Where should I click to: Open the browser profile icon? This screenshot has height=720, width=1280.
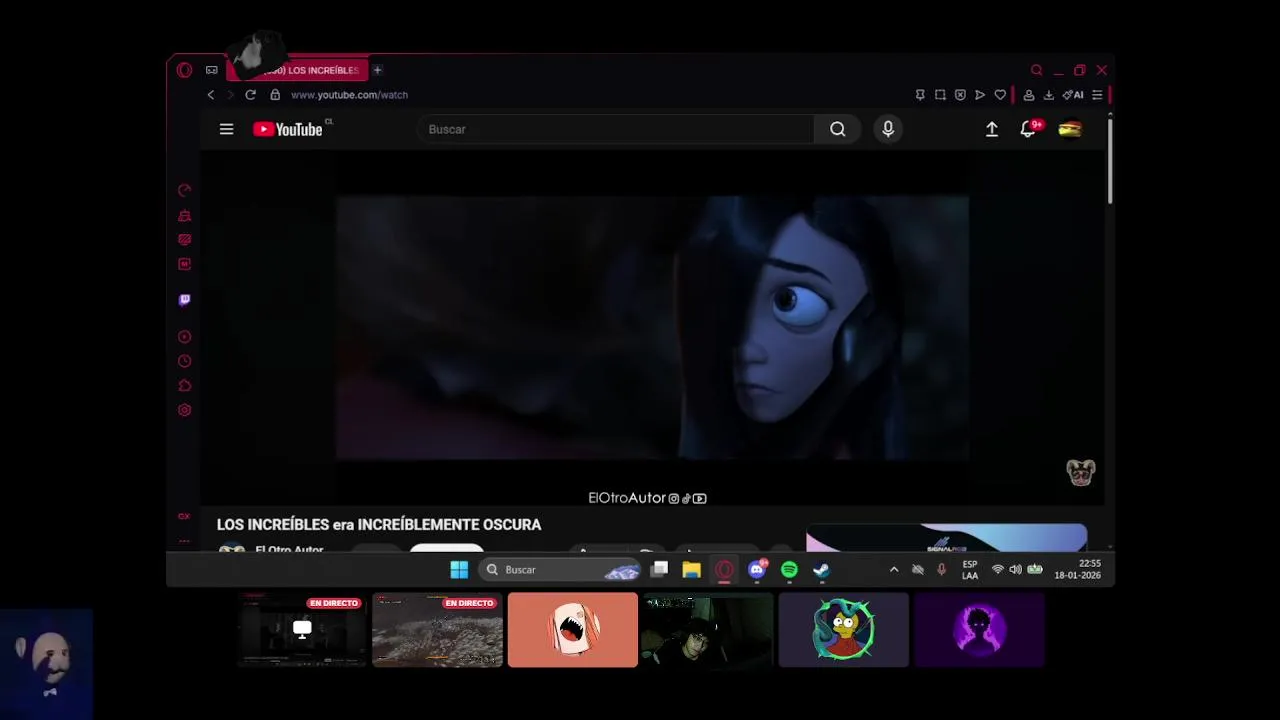pyautogui.click(x=1028, y=95)
